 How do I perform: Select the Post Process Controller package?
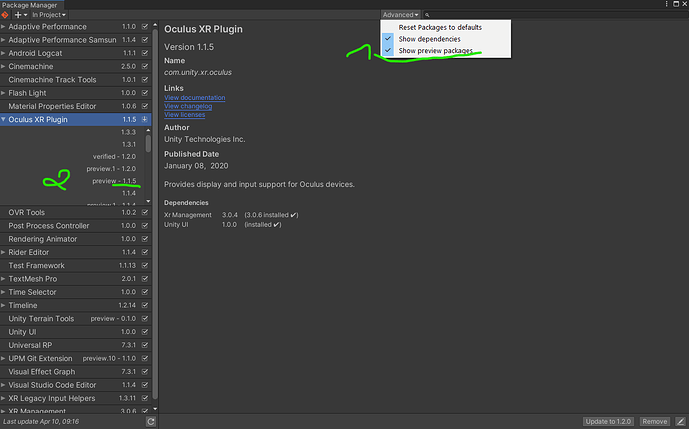(x=76, y=225)
